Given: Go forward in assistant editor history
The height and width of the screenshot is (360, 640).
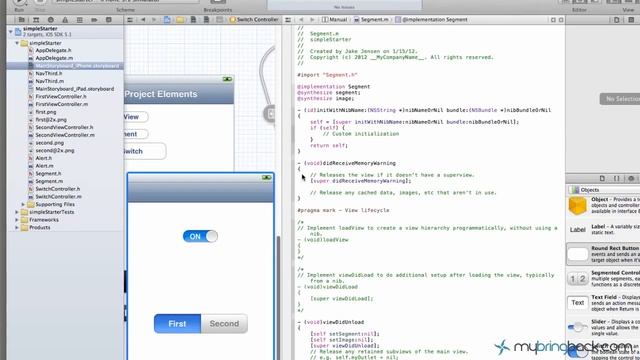Looking at the screenshot, I should 312,20.
